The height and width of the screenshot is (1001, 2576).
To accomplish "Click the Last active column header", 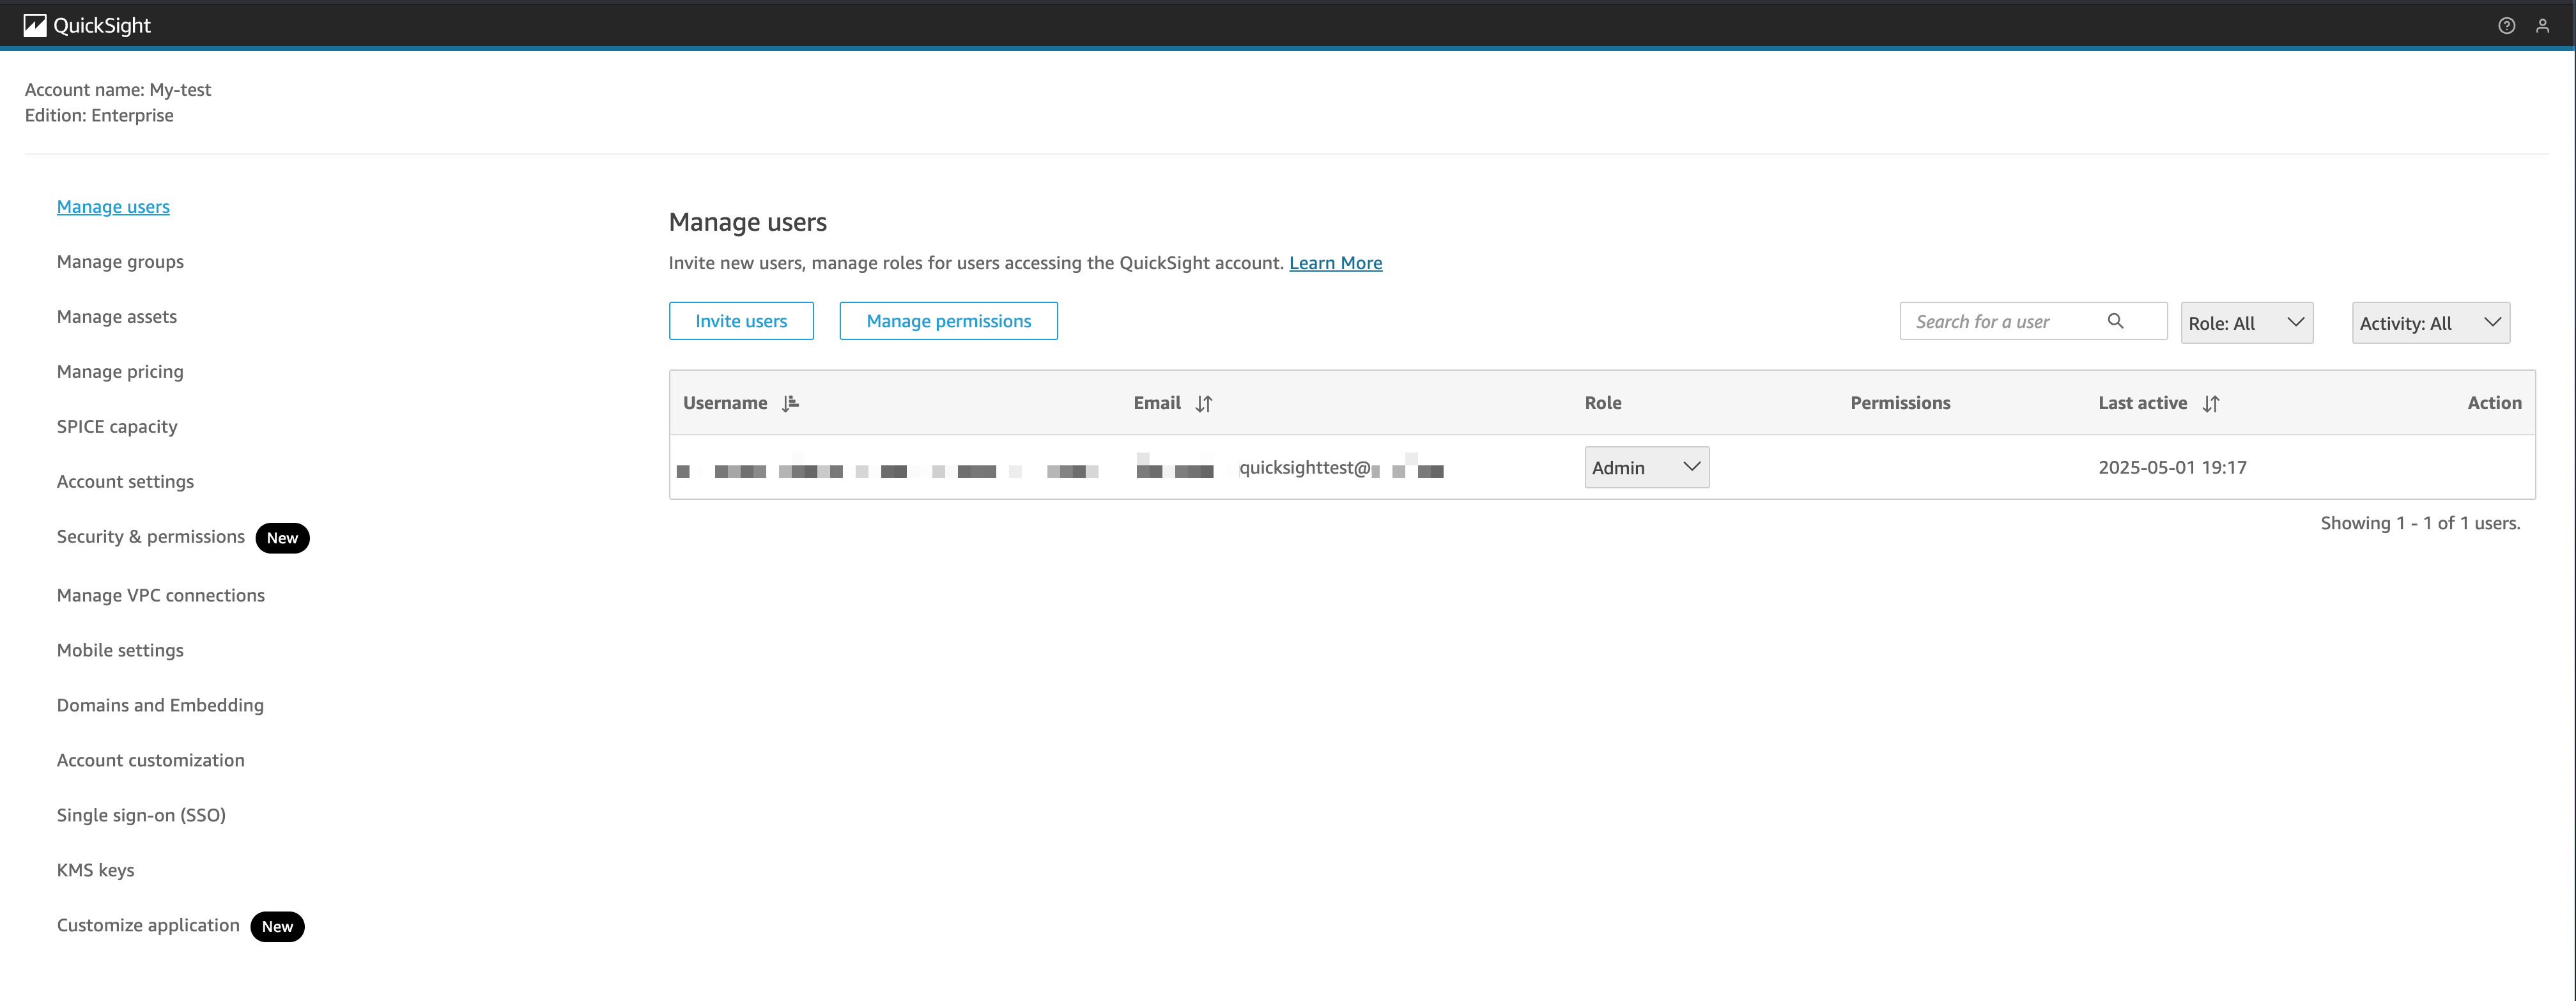I will (2142, 403).
